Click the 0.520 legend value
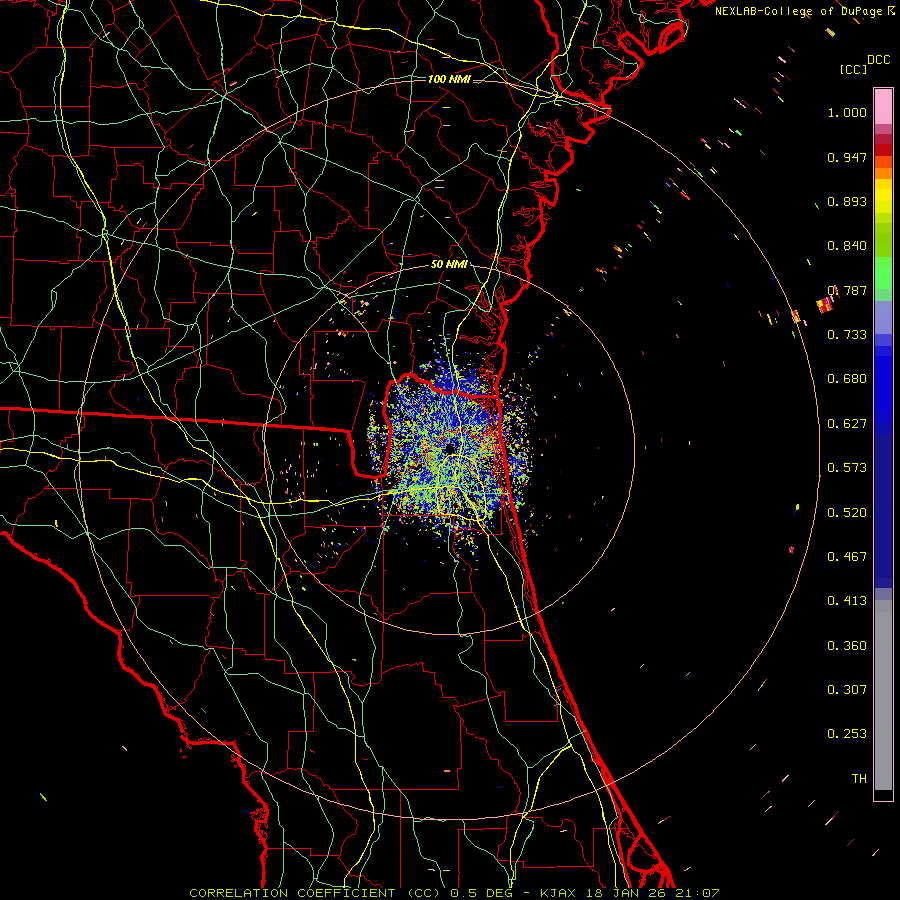The image size is (900, 900). pyautogui.click(x=847, y=513)
